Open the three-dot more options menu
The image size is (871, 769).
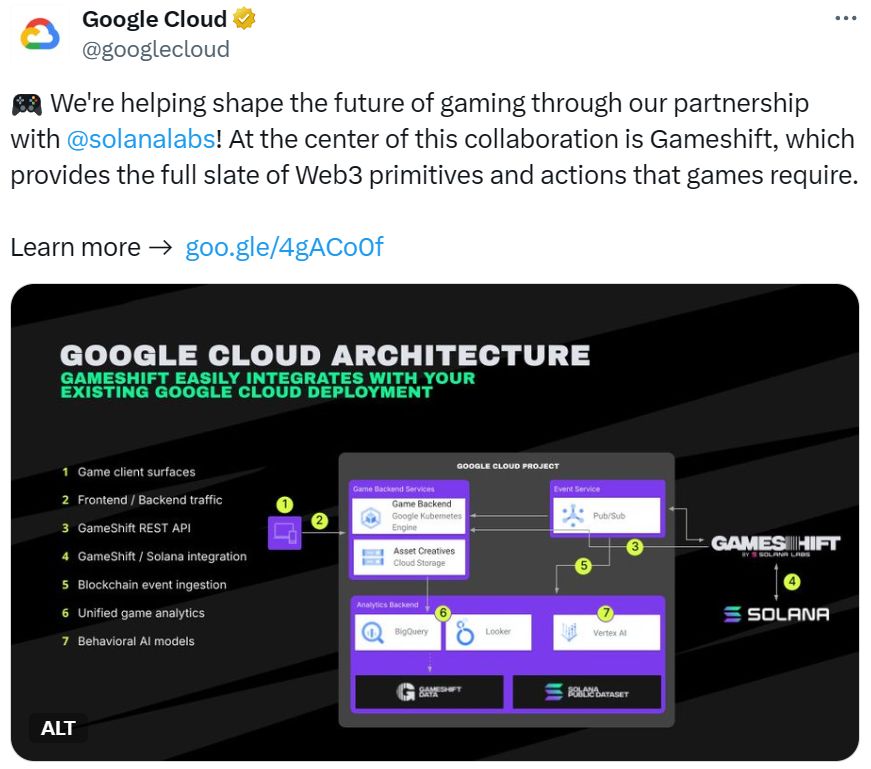[x=845, y=18]
